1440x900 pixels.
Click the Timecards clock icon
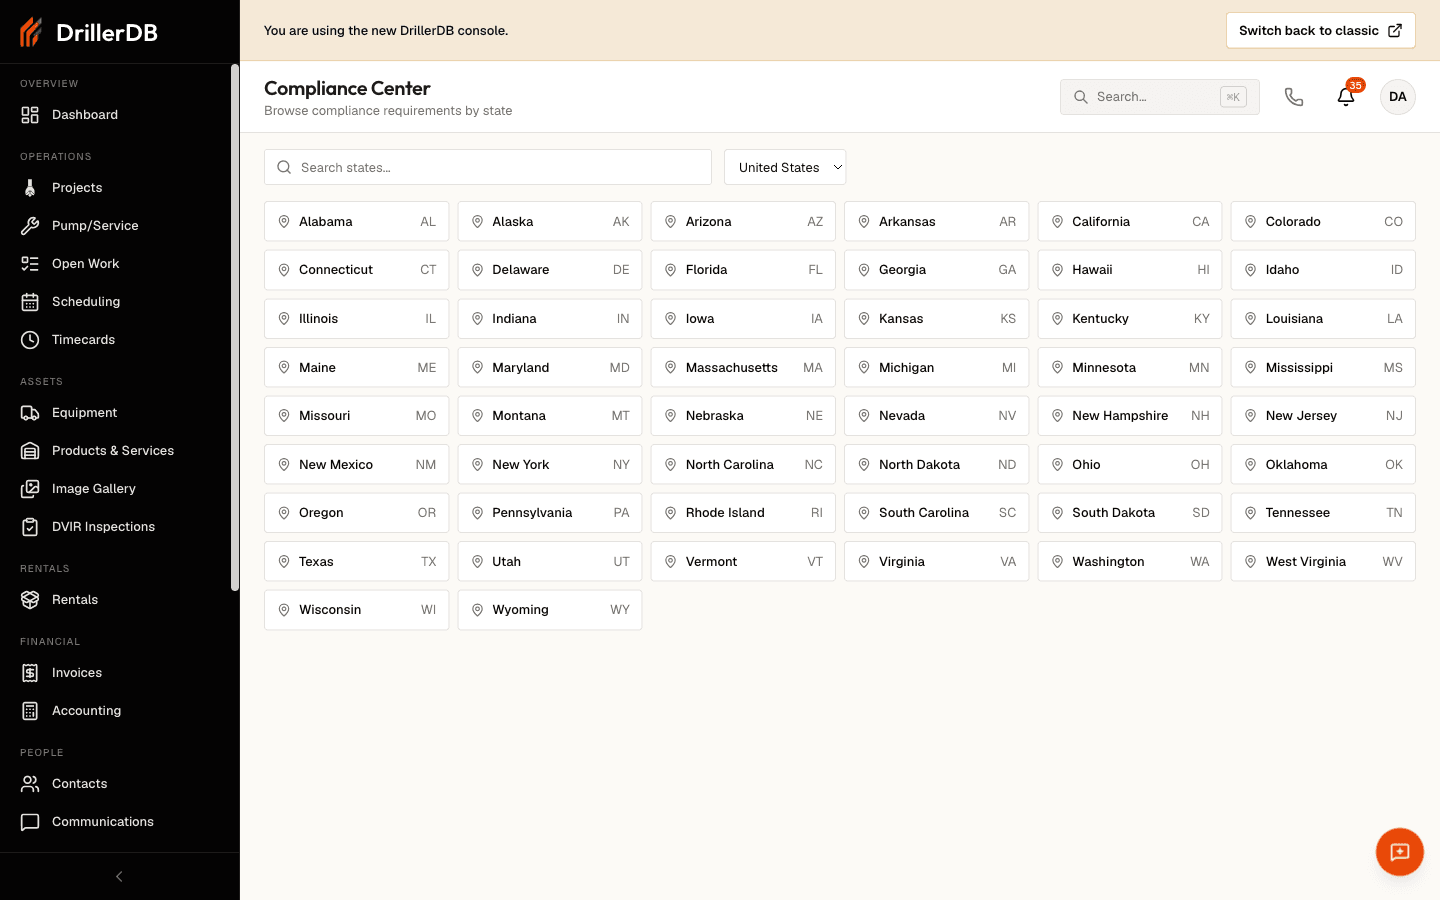30,340
